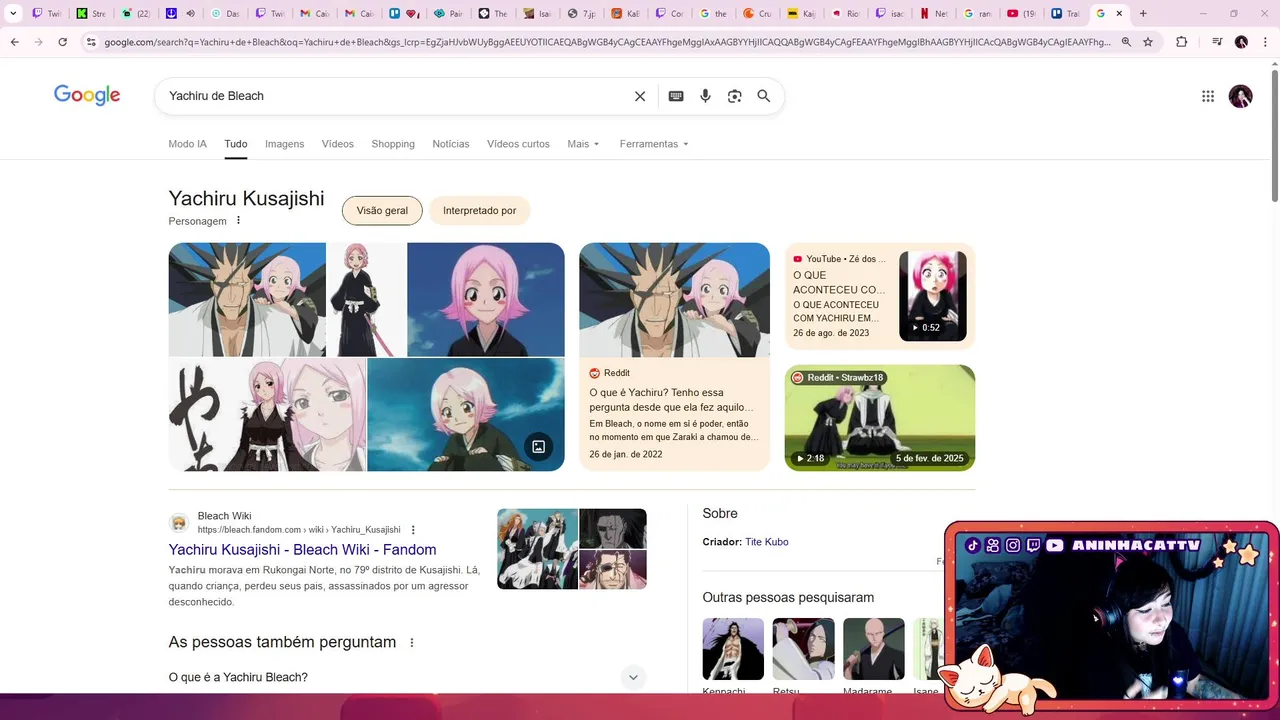Open options beside 'As pessoas também perguntam'
The image size is (1280, 720).
tap(411, 642)
